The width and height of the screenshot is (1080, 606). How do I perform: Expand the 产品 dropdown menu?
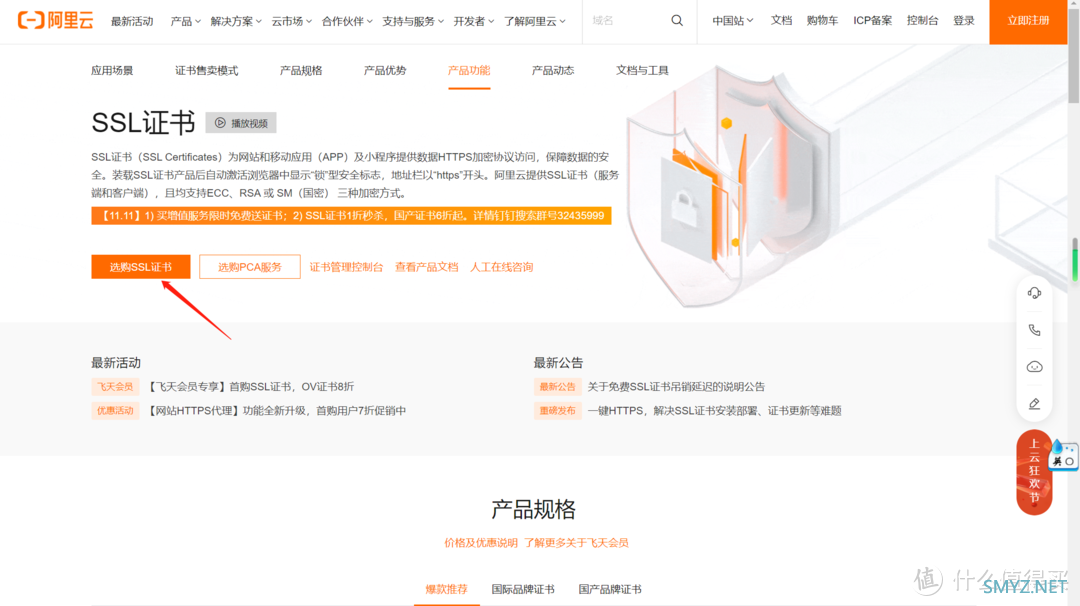coord(185,21)
